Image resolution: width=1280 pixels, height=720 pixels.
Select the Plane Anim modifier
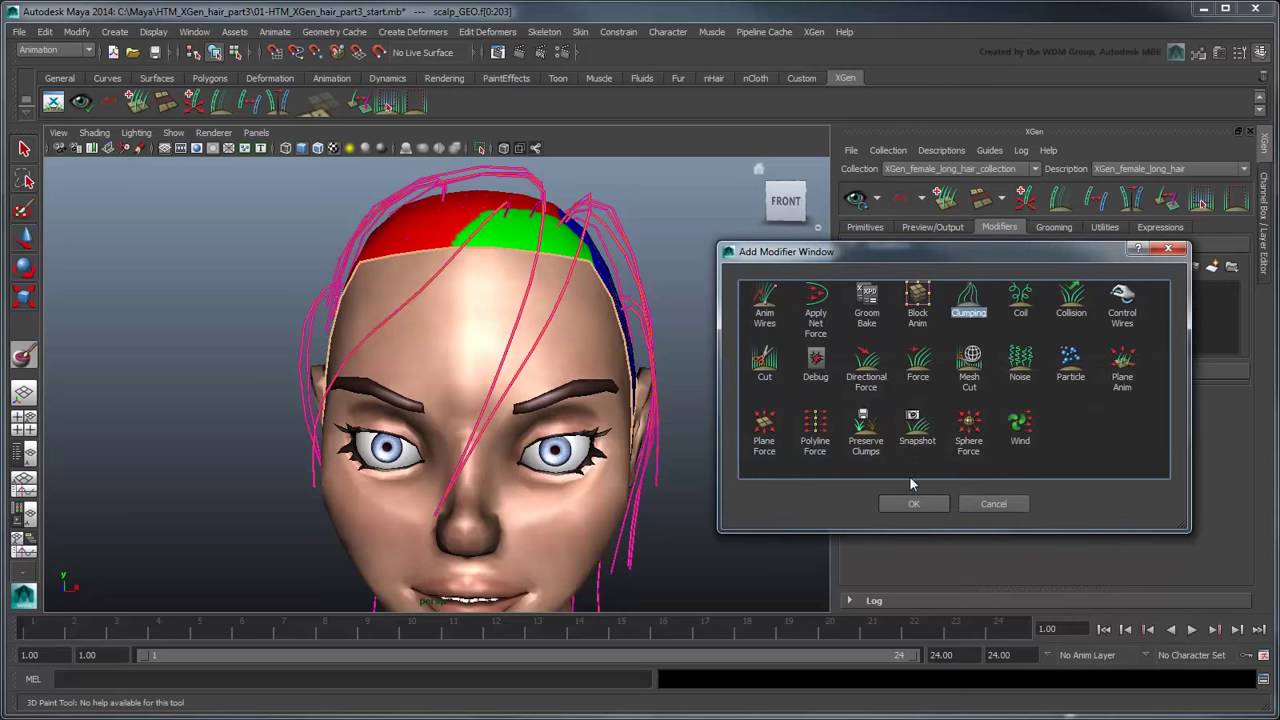1122,370
